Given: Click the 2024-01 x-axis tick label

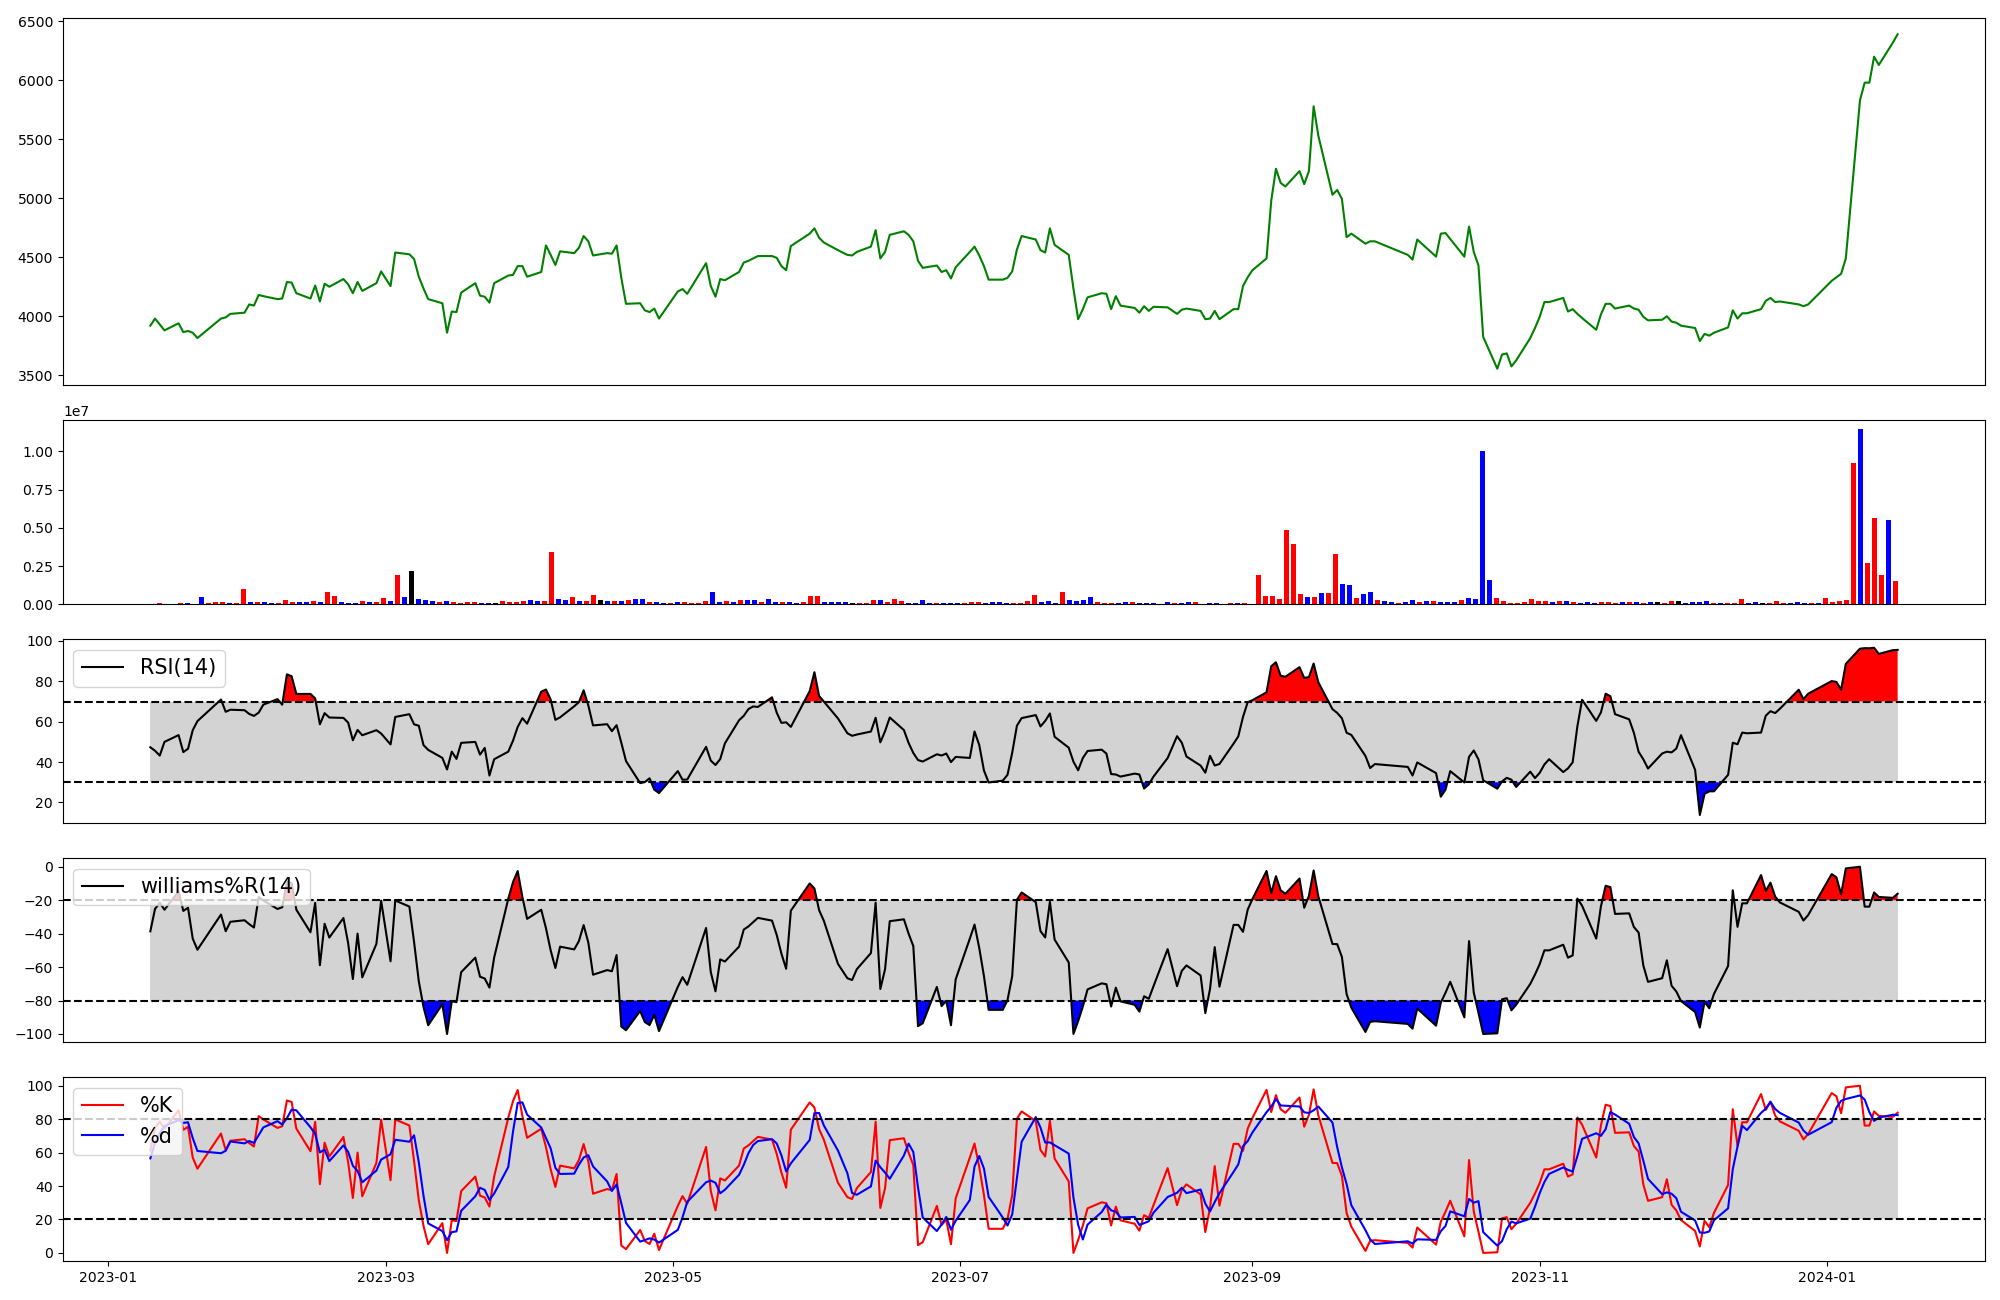Looking at the screenshot, I should [x=1828, y=1277].
